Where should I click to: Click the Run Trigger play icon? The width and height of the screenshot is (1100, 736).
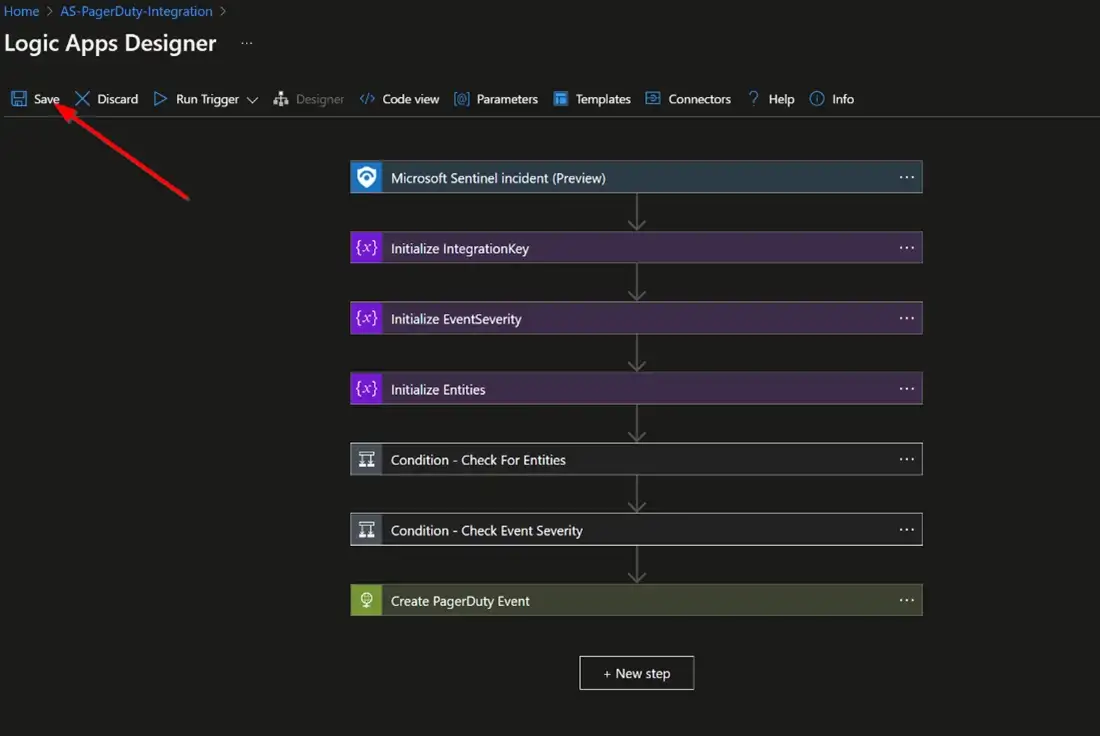click(x=160, y=99)
